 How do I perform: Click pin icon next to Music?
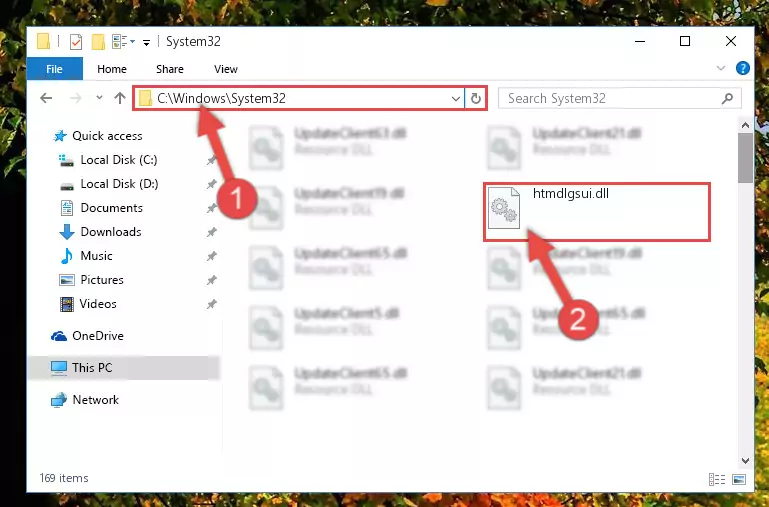tap(211, 256)
